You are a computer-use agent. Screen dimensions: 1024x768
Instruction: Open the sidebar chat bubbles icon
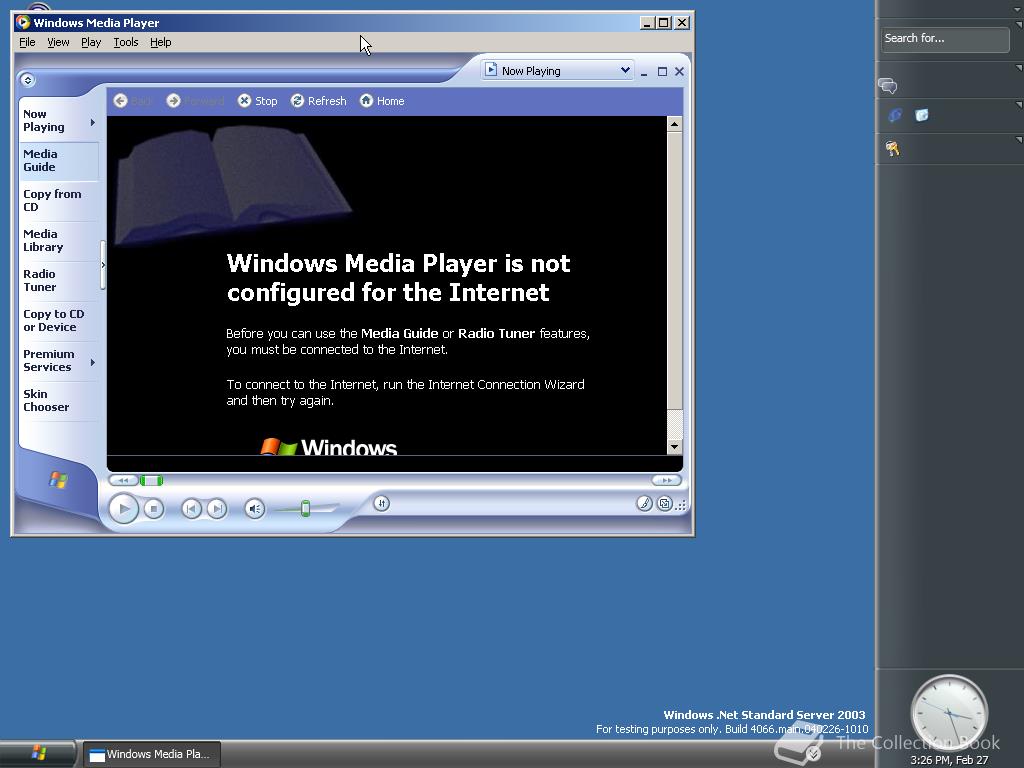point(888,86)
